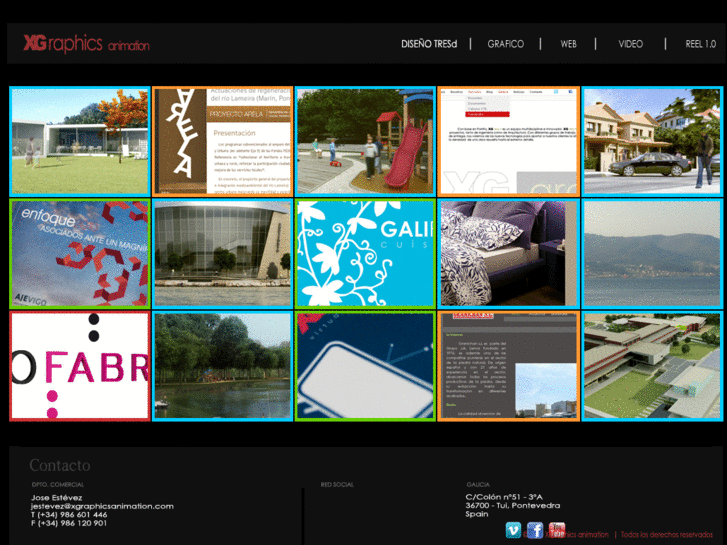Viewport: 727px width, 545px height.
Task: Open the lake with trees thumbnail
Action: click(223, 366)
